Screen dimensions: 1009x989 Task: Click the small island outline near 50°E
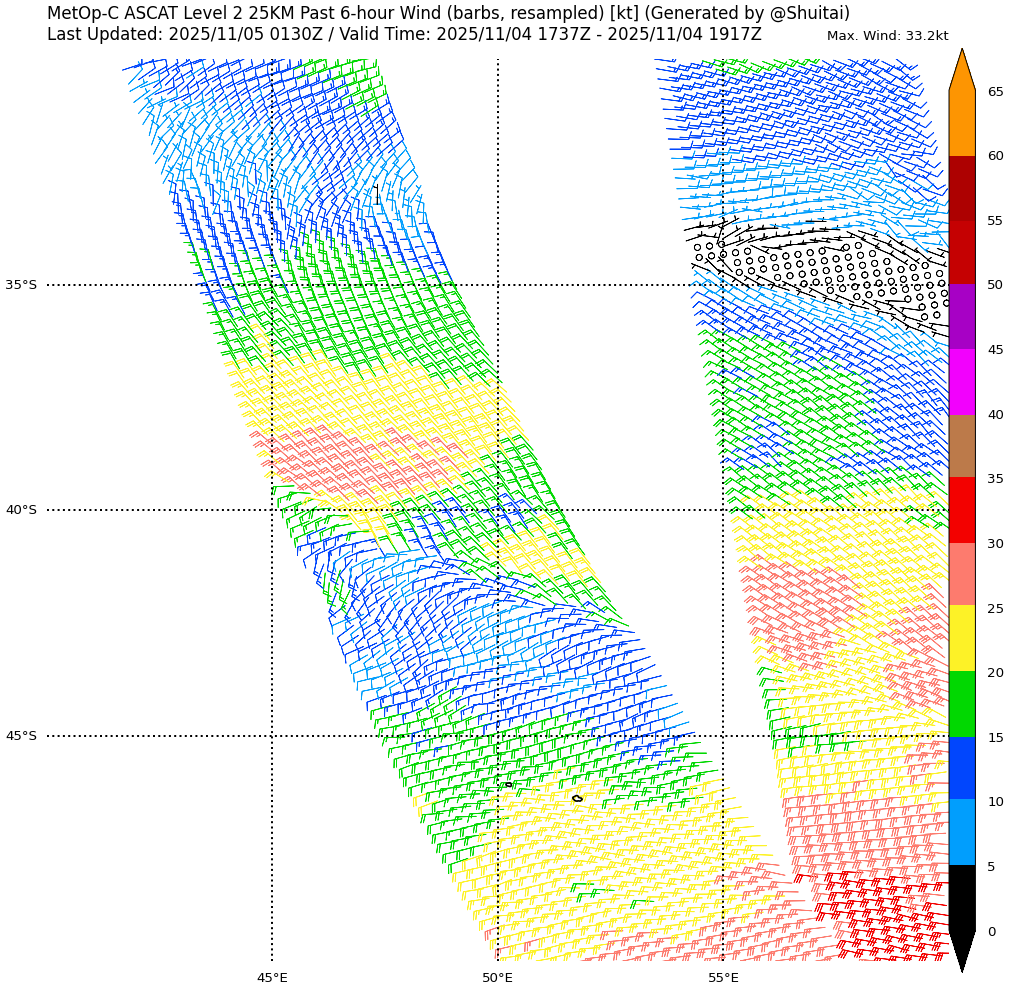point(508,784)
